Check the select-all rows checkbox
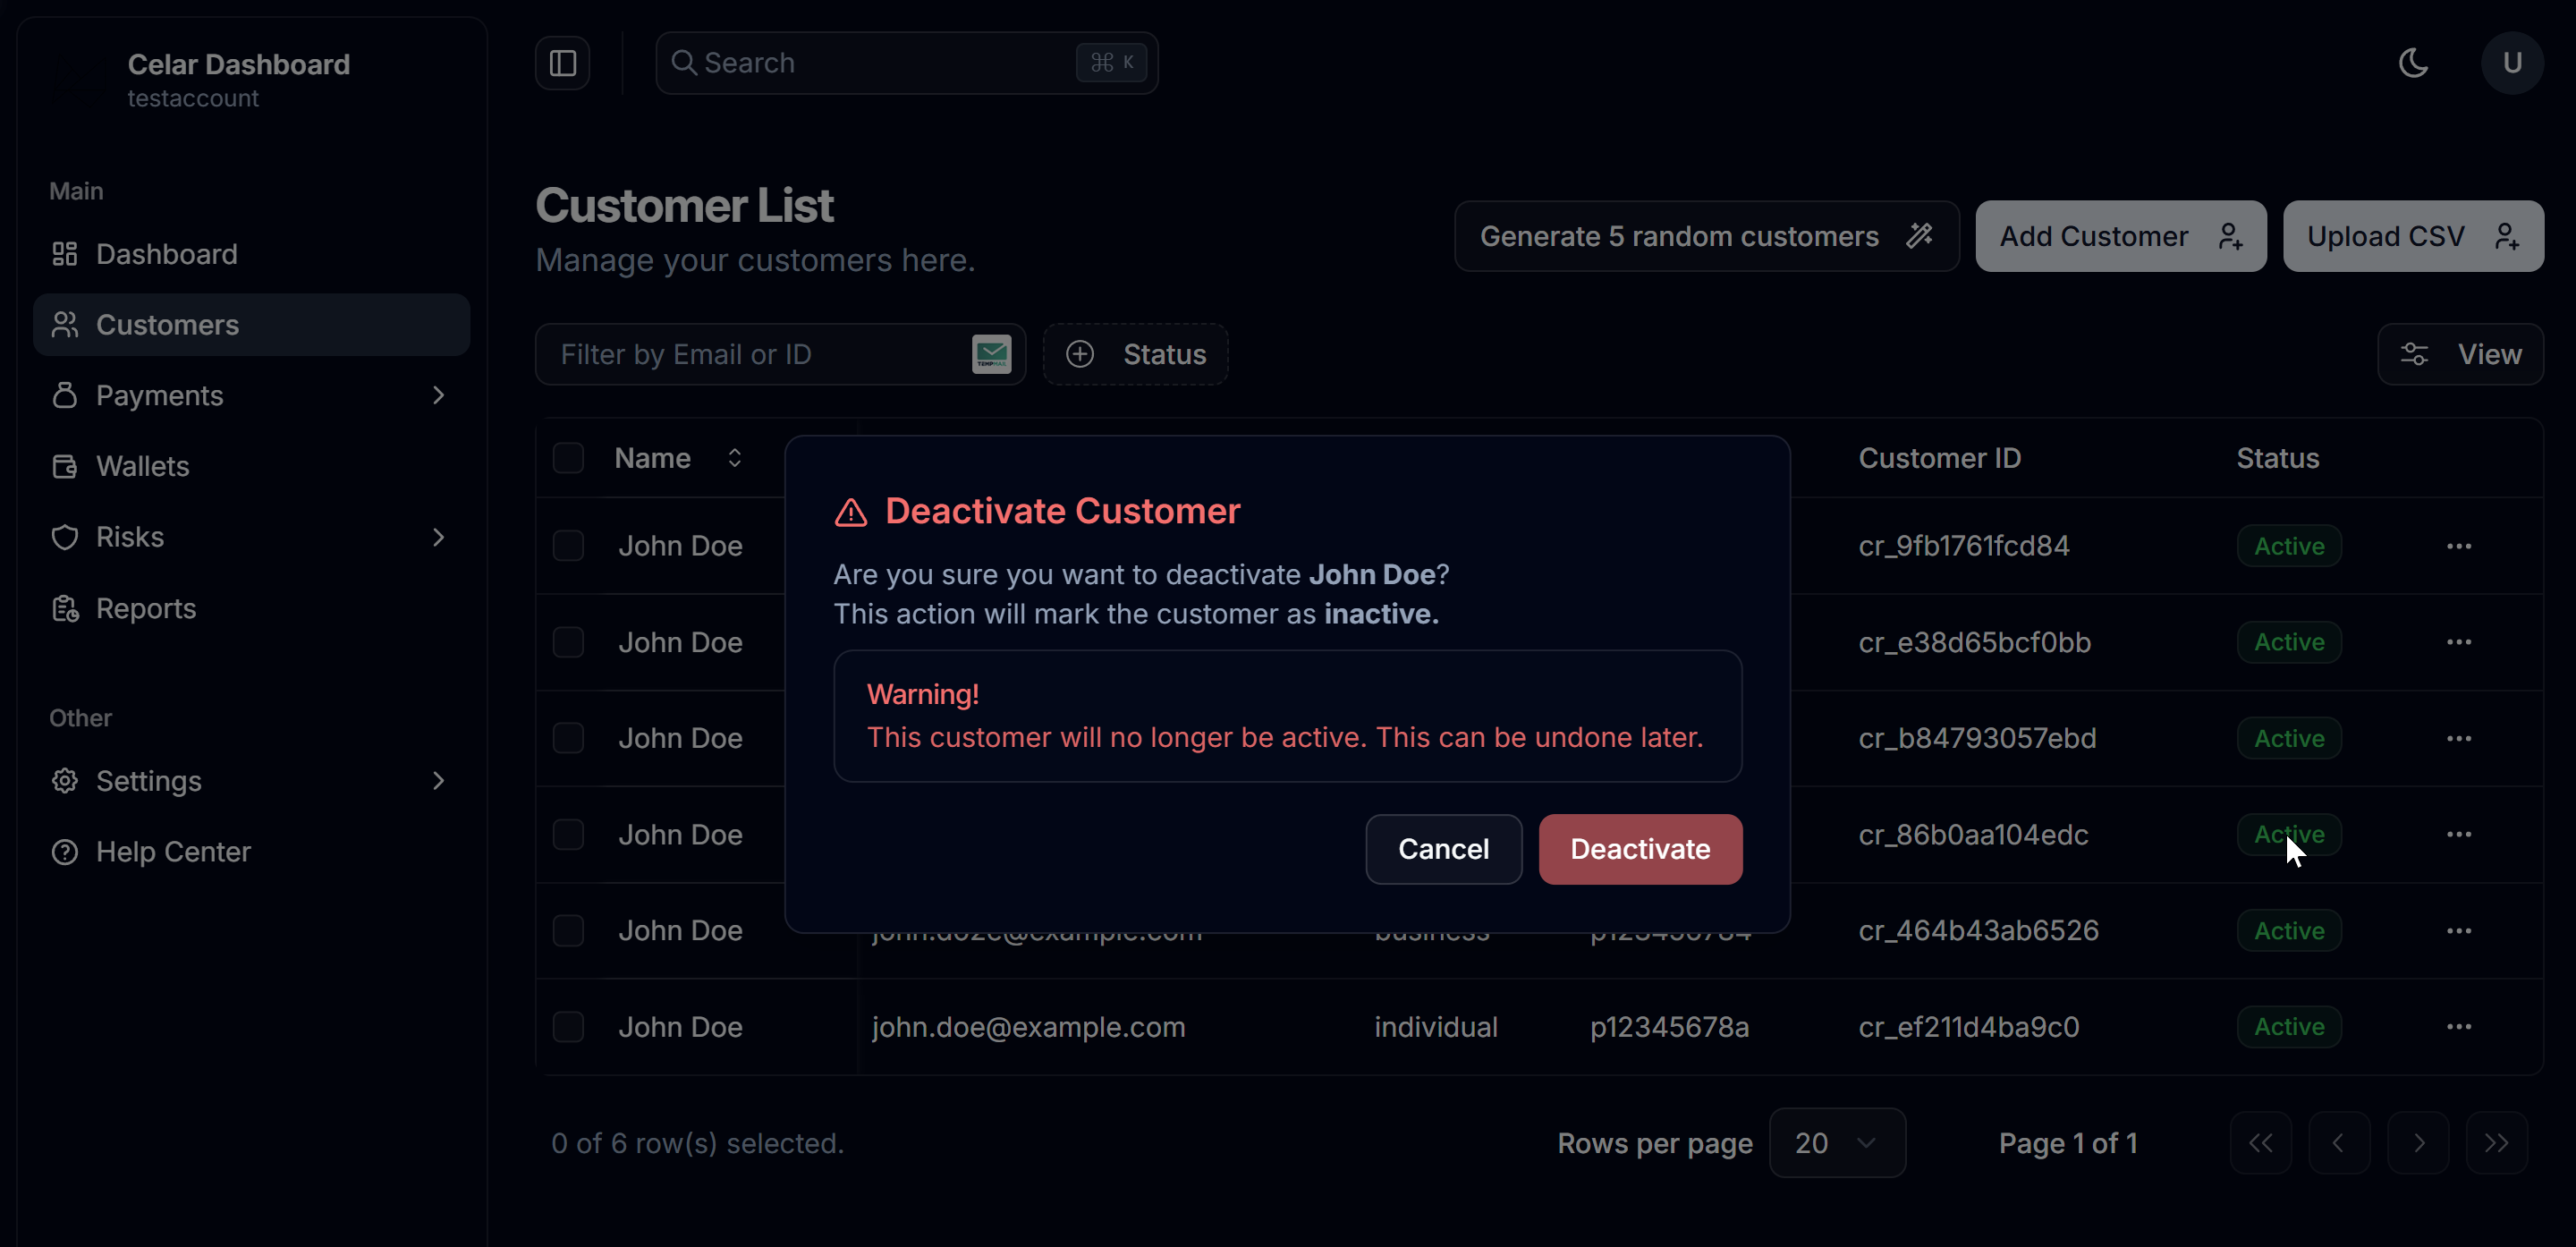The height and width of the screenshot is (1247, 2576). 568,458
